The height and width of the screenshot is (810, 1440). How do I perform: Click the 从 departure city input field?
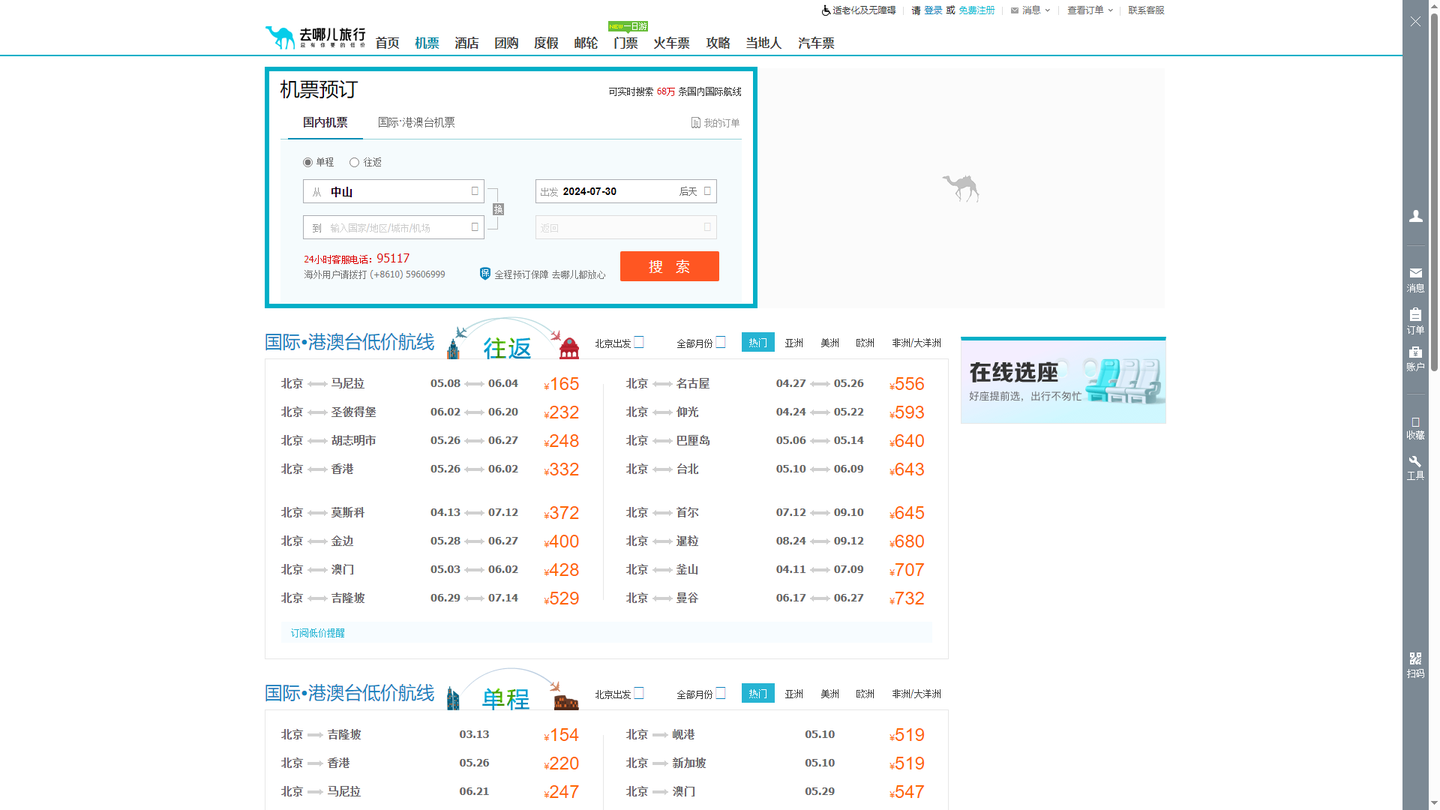pyautogui.click(x=394, y=191)
